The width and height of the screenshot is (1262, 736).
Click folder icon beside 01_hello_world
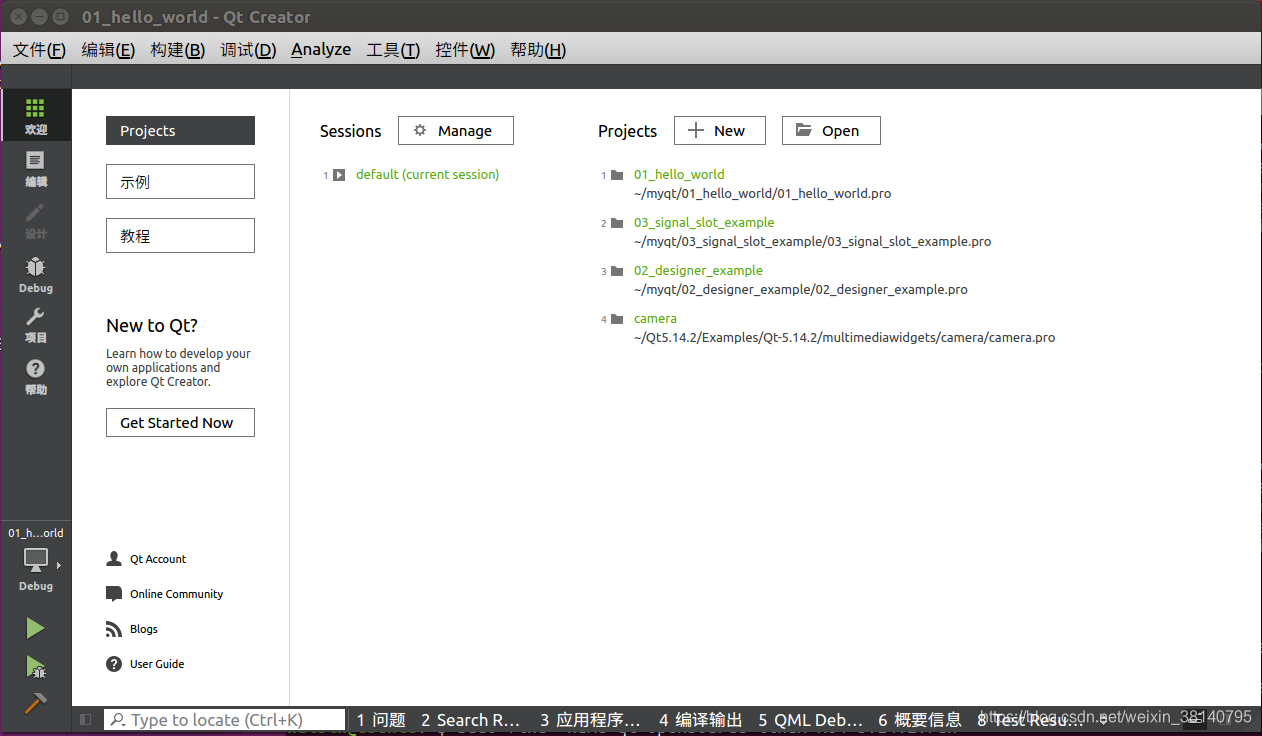[617, 175]
